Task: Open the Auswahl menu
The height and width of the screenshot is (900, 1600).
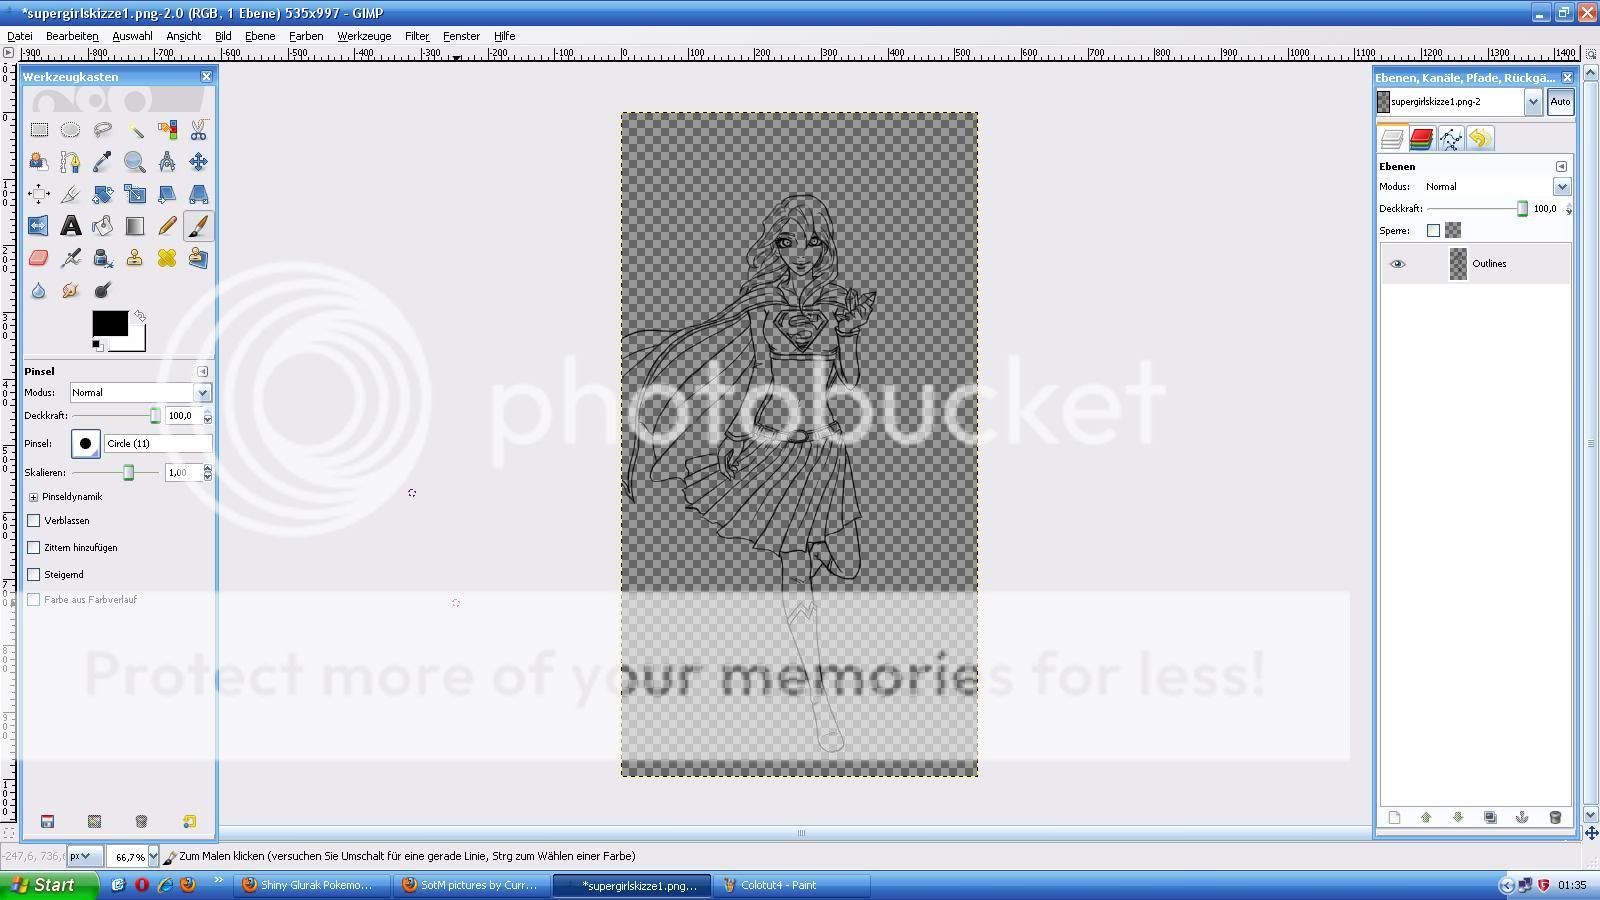Action: 132,36
